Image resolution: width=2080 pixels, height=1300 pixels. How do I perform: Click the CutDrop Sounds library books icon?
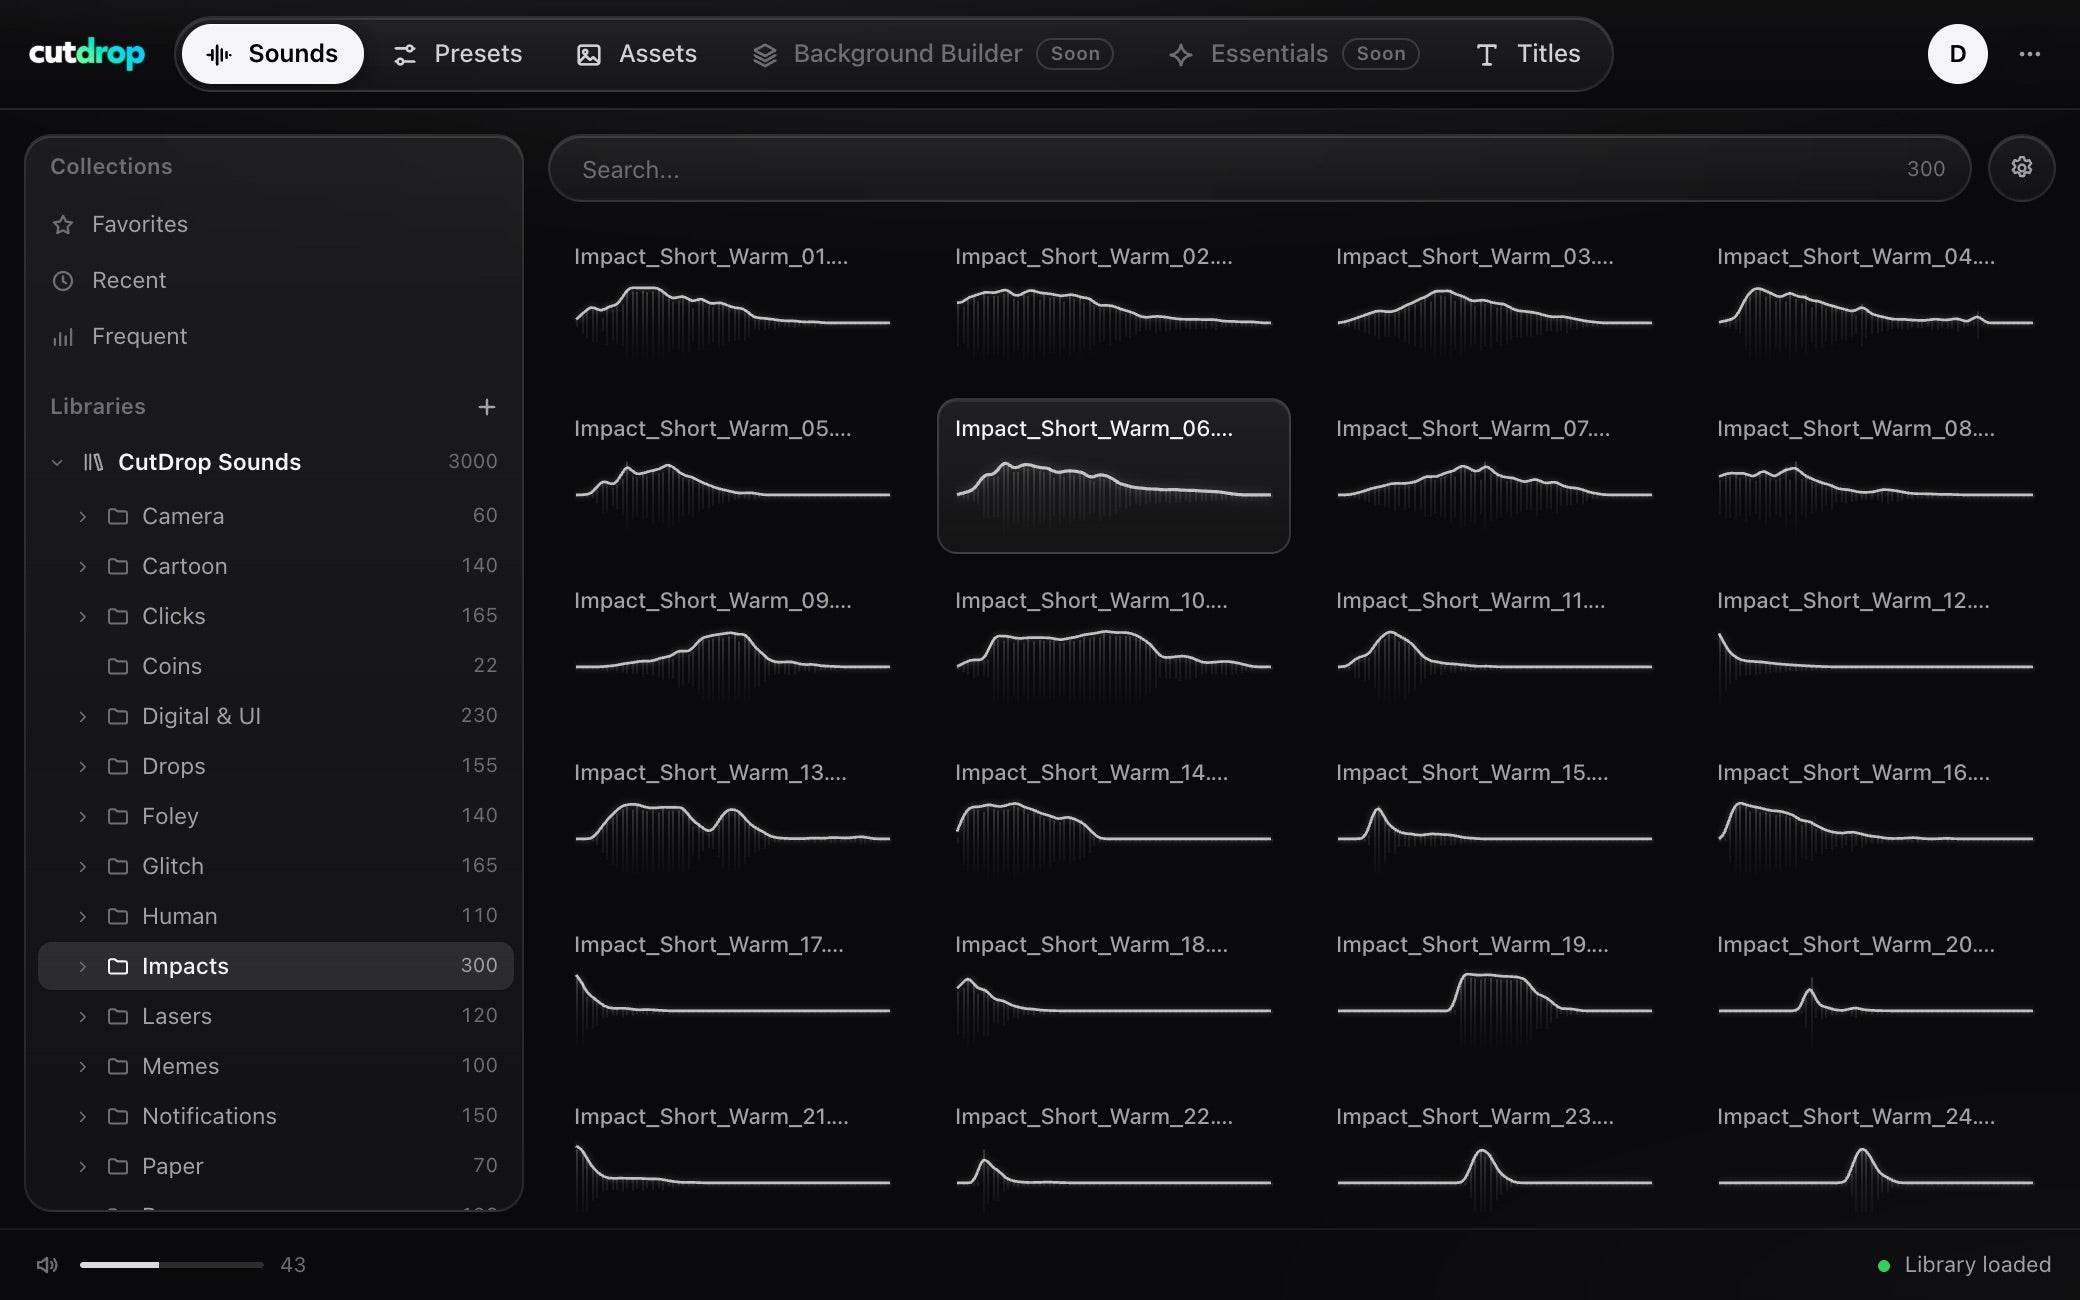click(x=93, y=462)
